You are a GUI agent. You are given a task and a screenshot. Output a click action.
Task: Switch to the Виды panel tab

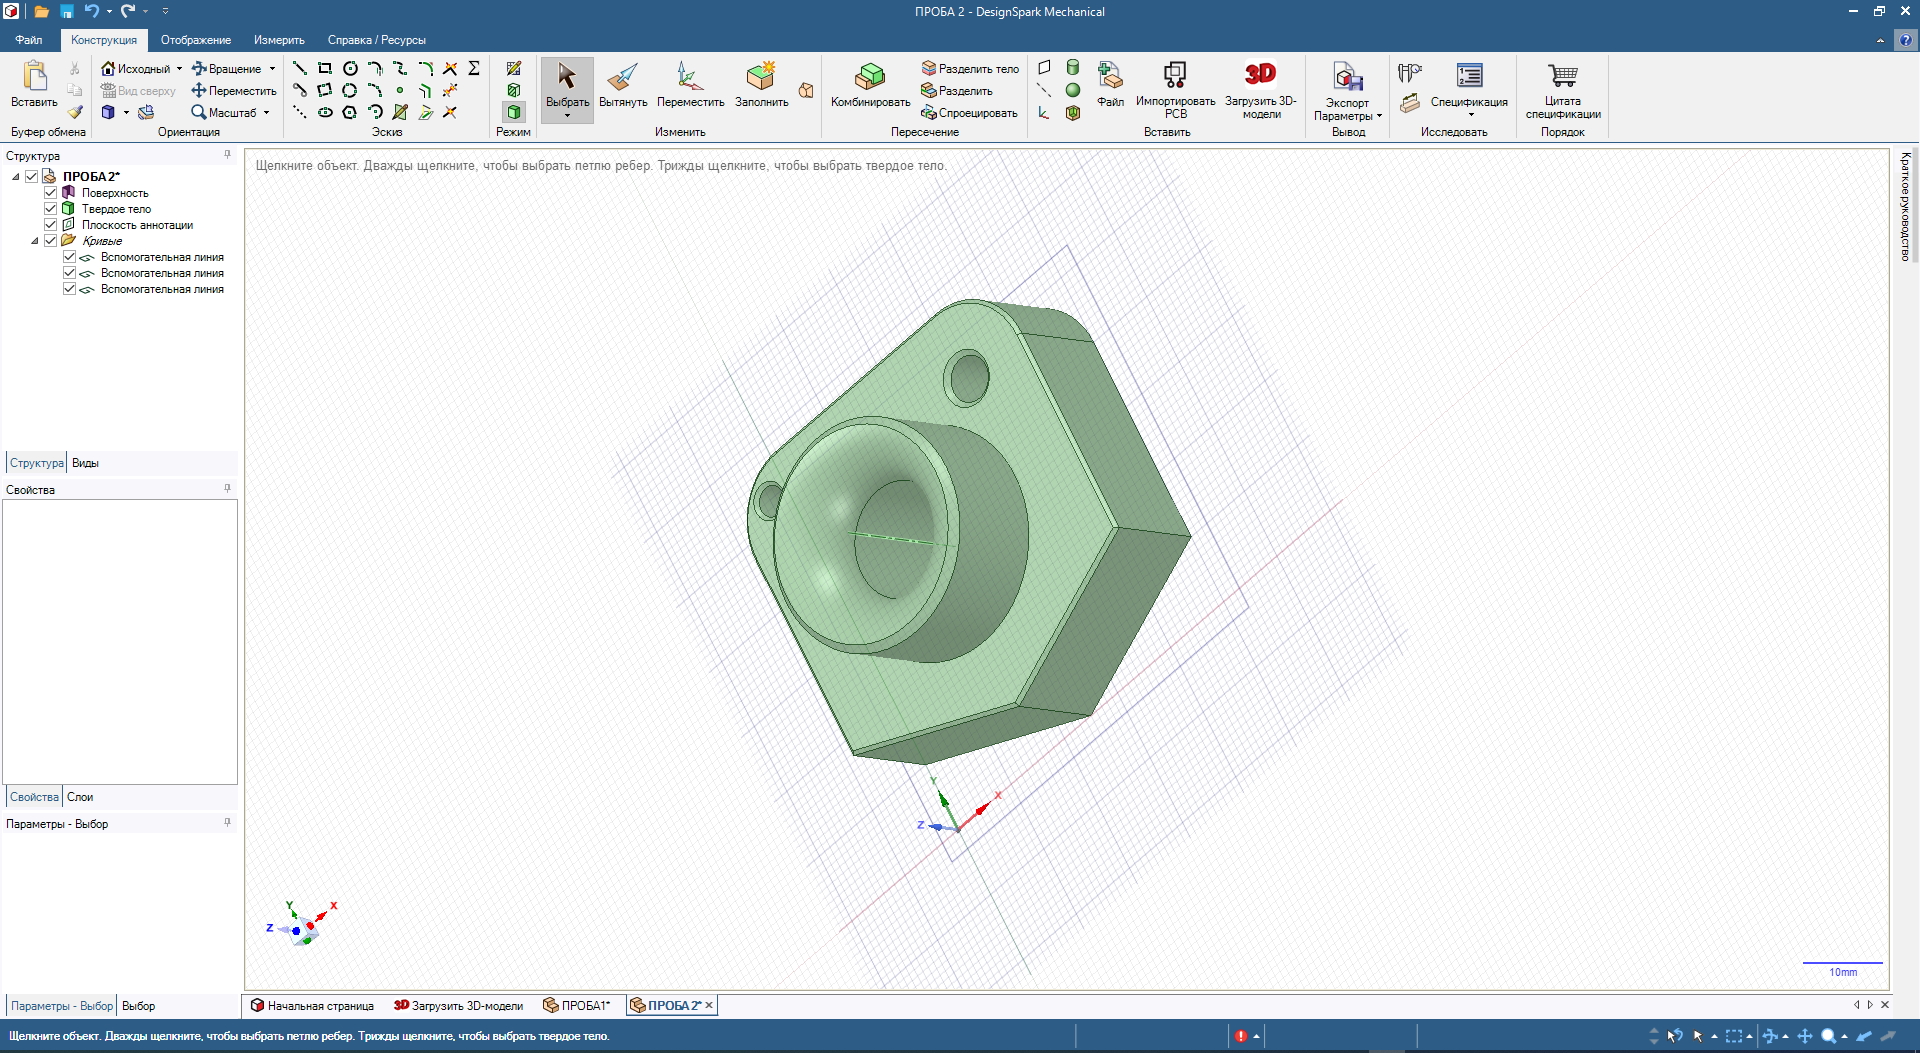pos(85,463)
